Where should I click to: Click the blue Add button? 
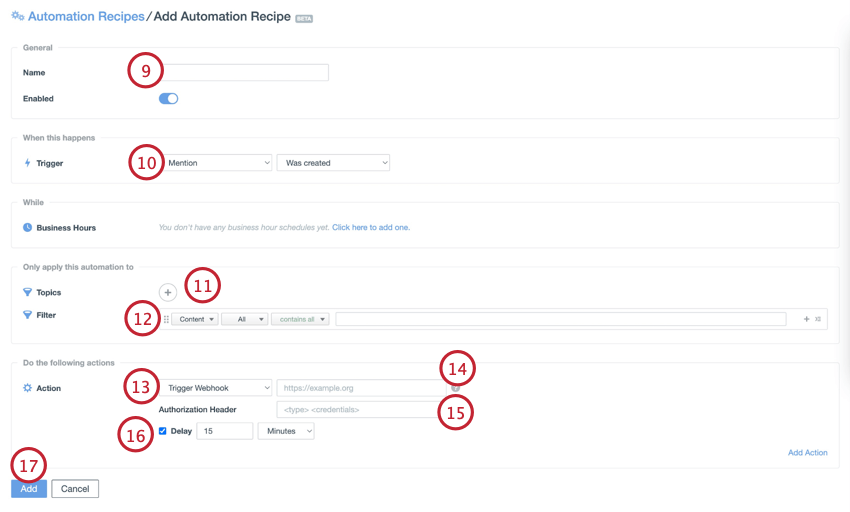29,489
